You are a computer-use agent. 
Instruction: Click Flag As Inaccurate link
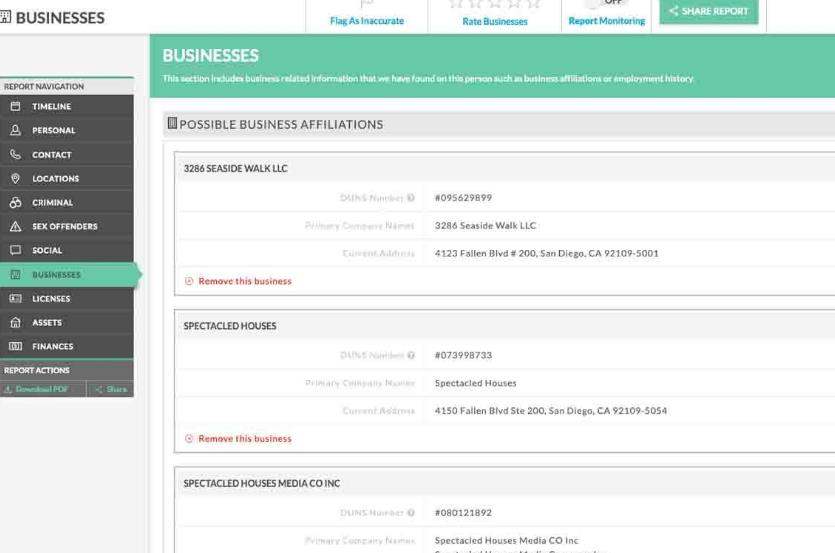coord(367,21)
